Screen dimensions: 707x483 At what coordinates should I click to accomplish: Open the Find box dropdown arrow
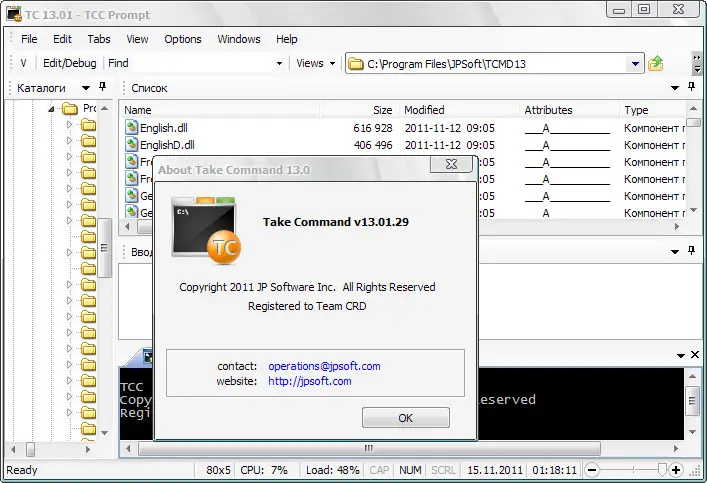pyautogui.click(x=280, y=64)
